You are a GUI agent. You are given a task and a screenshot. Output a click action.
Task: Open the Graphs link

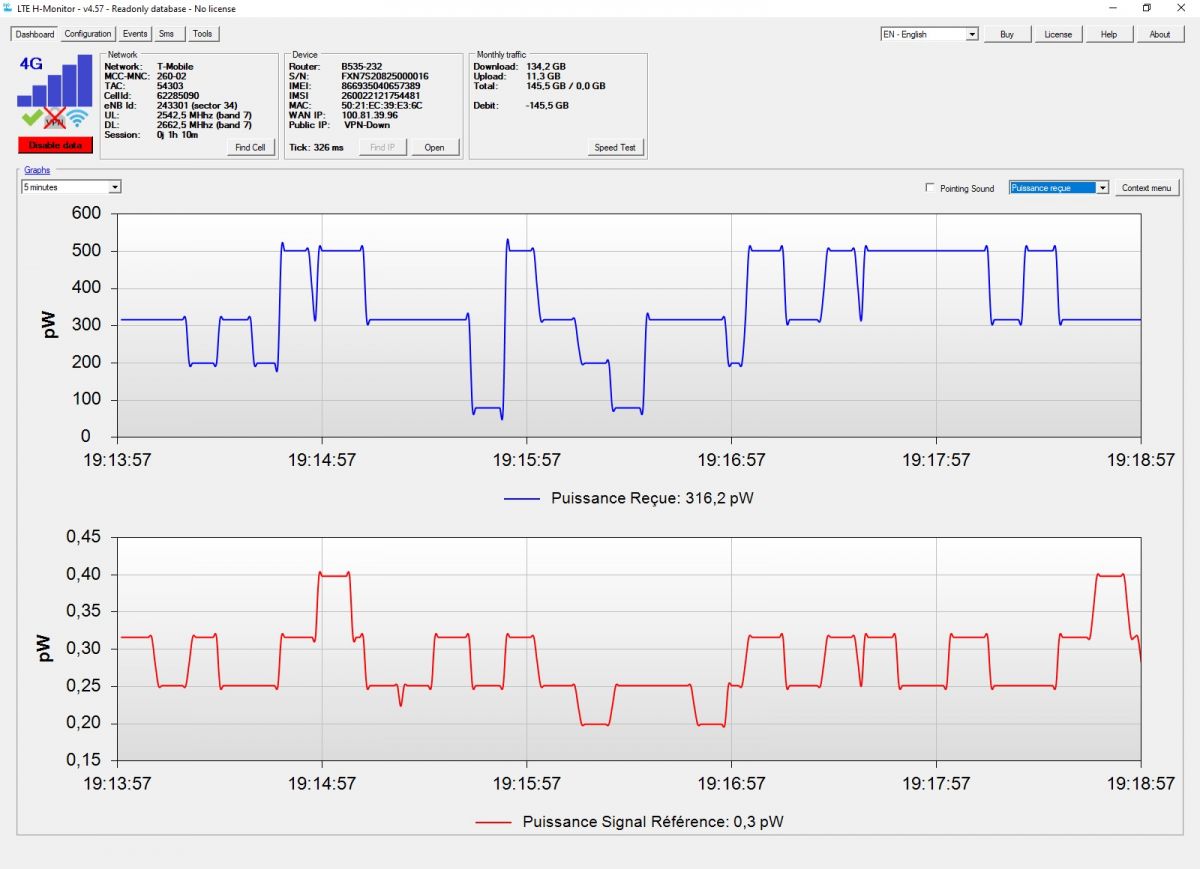click(37, 170)
